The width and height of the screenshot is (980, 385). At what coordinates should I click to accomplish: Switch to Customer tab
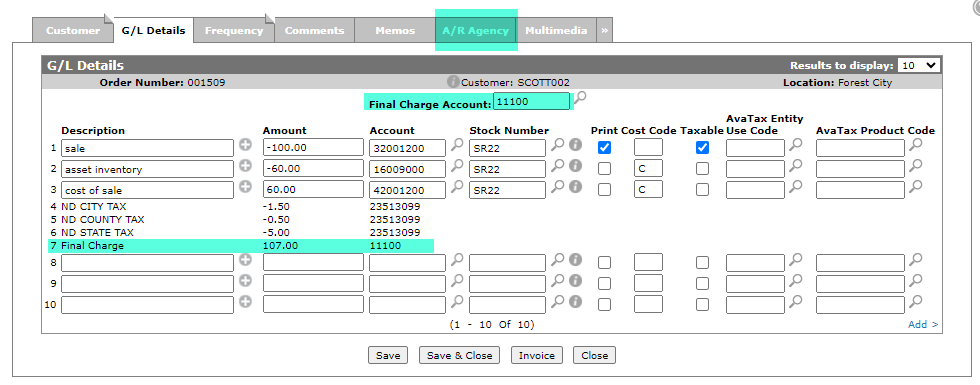[x=72, y=30]
